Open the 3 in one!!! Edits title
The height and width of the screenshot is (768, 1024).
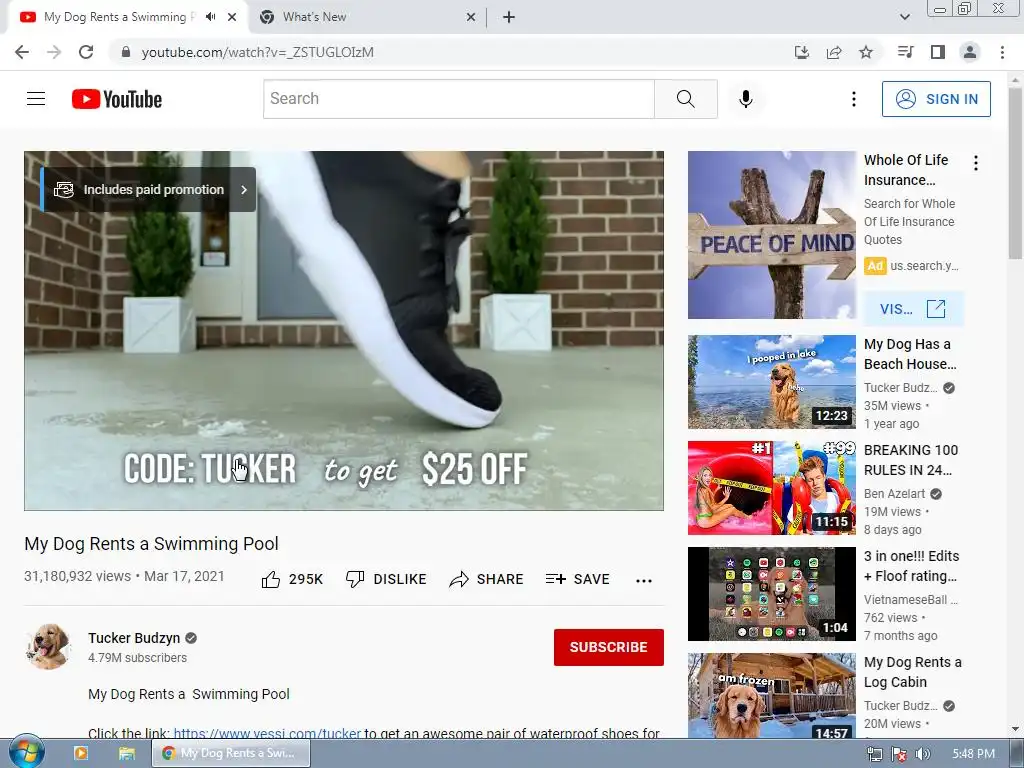point(912,566)
